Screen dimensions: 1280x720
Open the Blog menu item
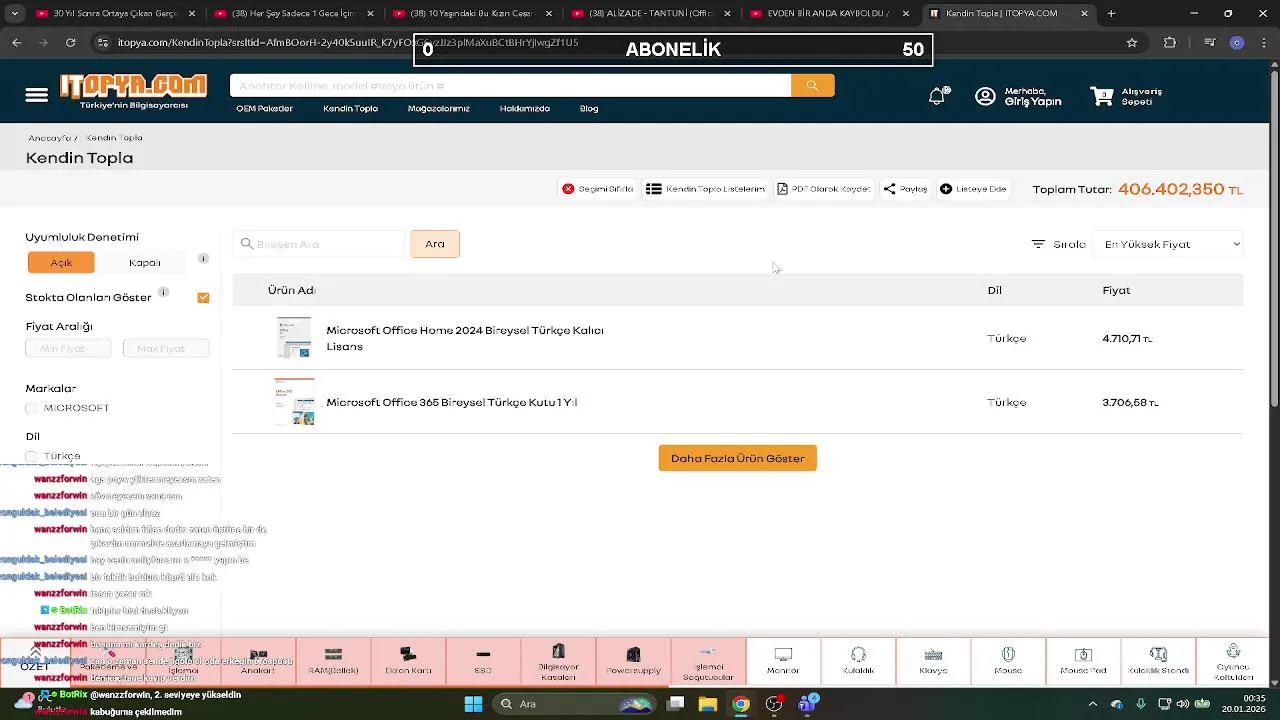589,108
